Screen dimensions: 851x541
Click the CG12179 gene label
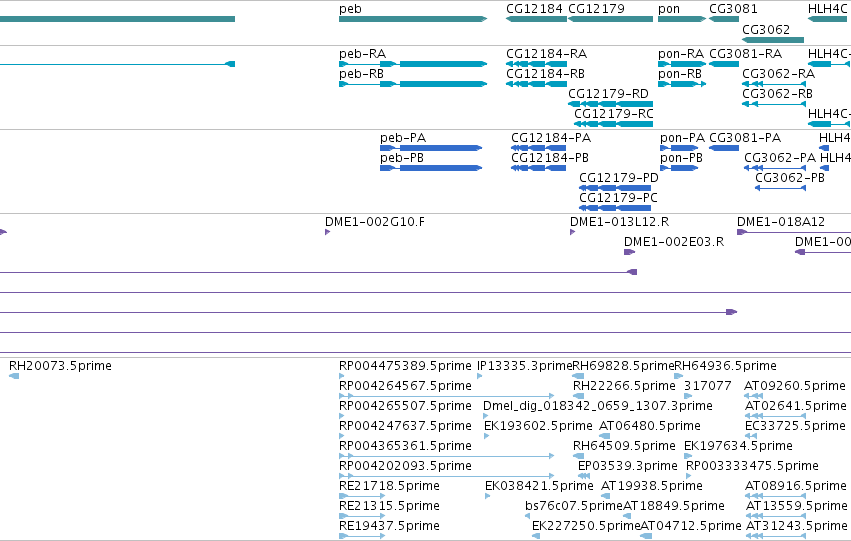click(x=596, y=9)
